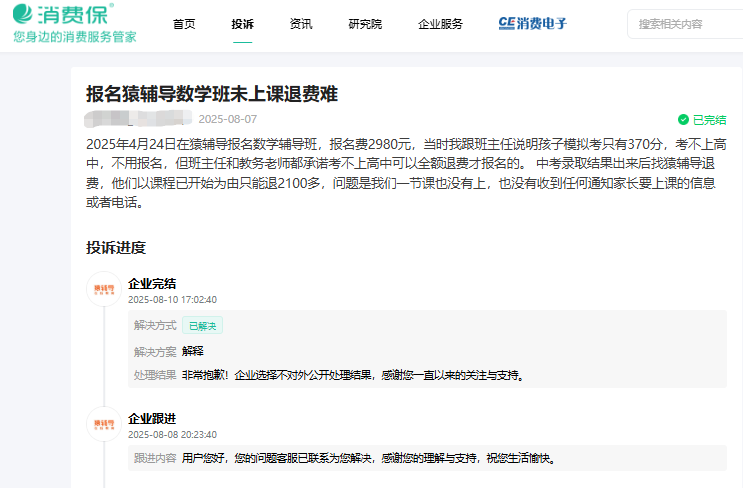Click the 已解决 resolution tag
Screen dimensions: 743x488
pos(202,325)
